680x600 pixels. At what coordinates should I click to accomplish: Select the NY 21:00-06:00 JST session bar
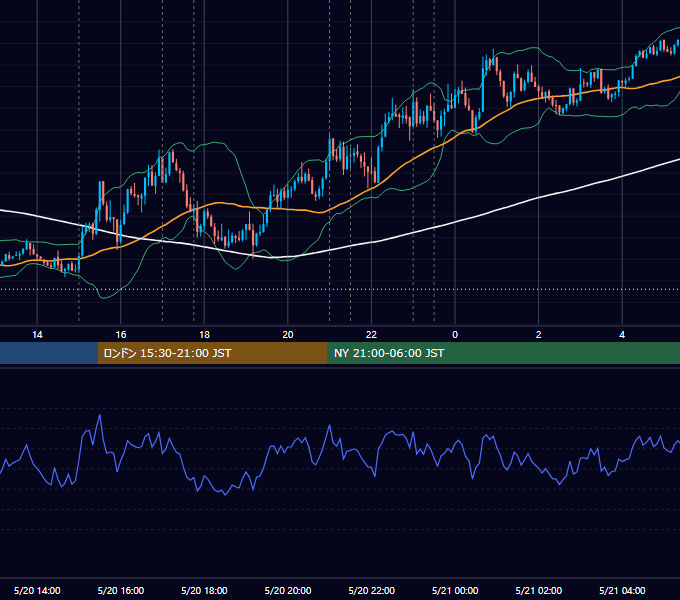pyautogui.click(x=503, y=353)
